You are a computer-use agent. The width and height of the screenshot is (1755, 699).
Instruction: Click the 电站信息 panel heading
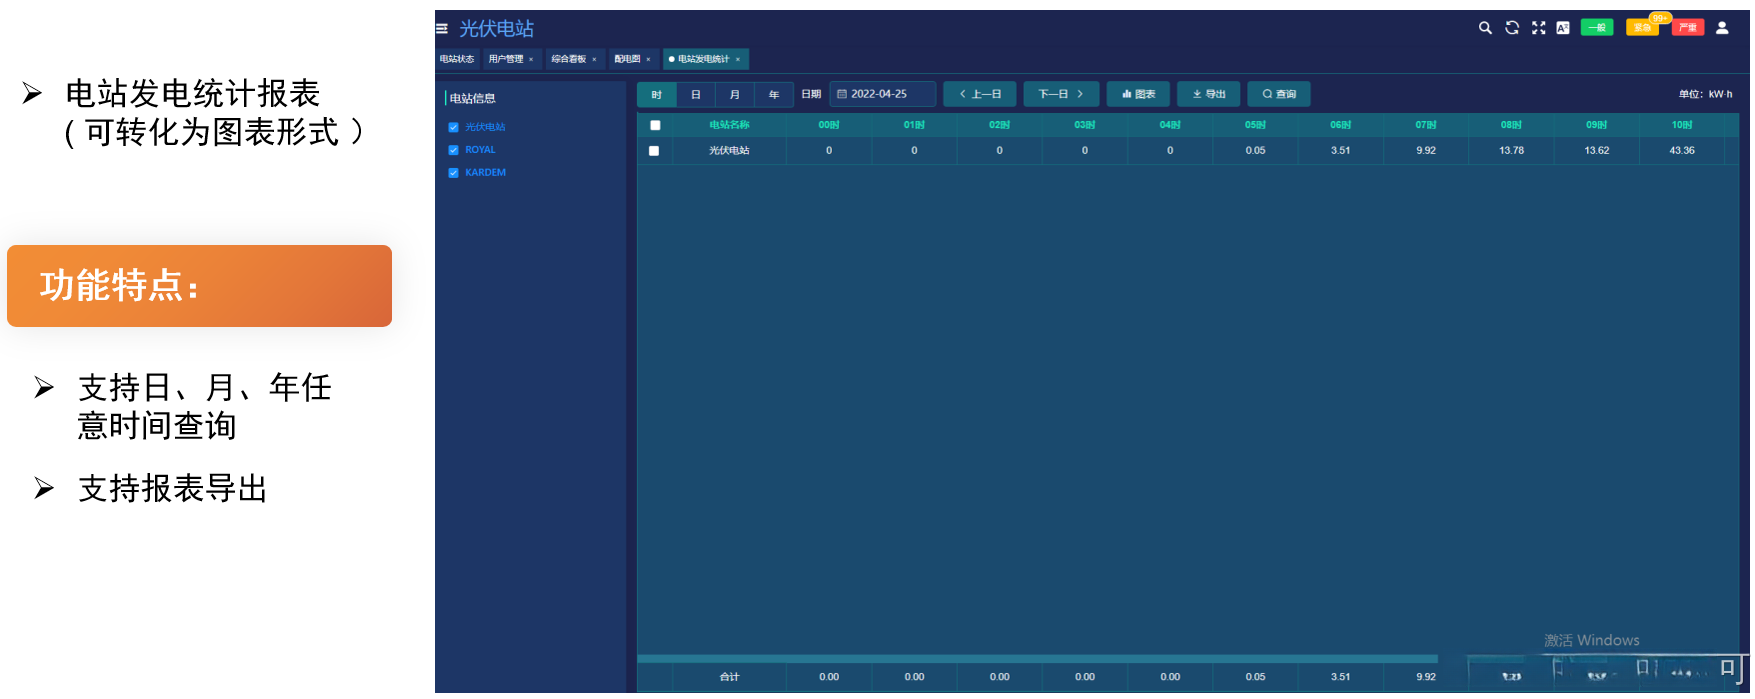tap(472, 98)
